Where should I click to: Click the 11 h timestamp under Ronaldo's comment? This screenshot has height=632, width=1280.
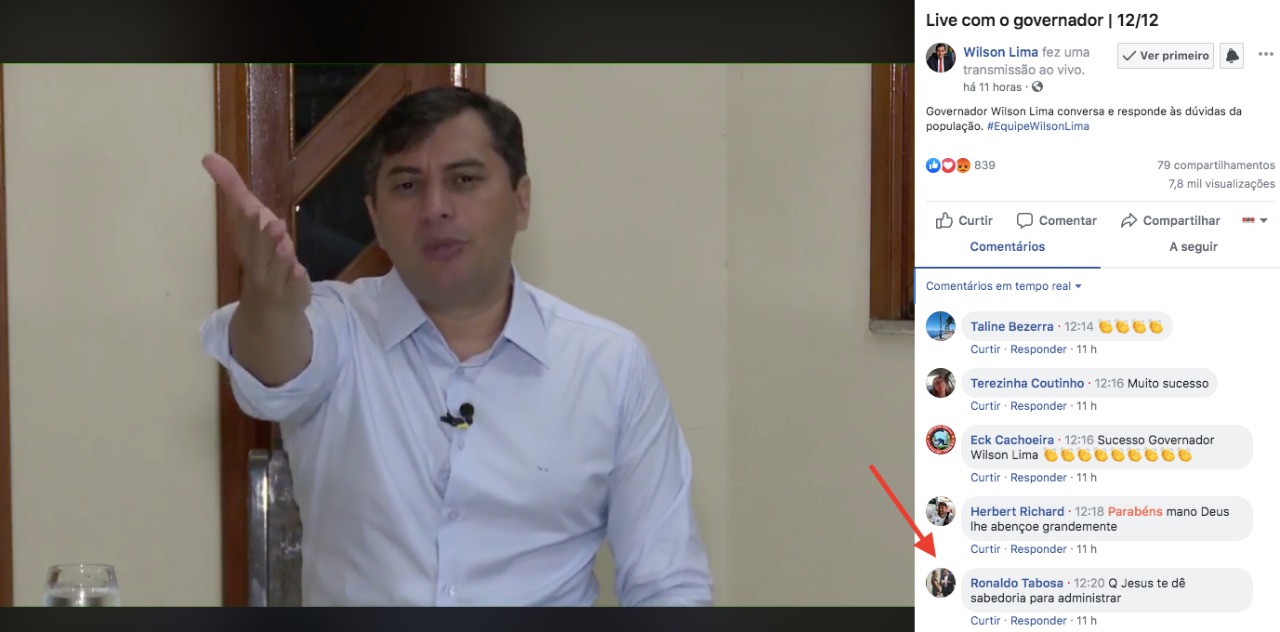click(x=1086, y=621)
